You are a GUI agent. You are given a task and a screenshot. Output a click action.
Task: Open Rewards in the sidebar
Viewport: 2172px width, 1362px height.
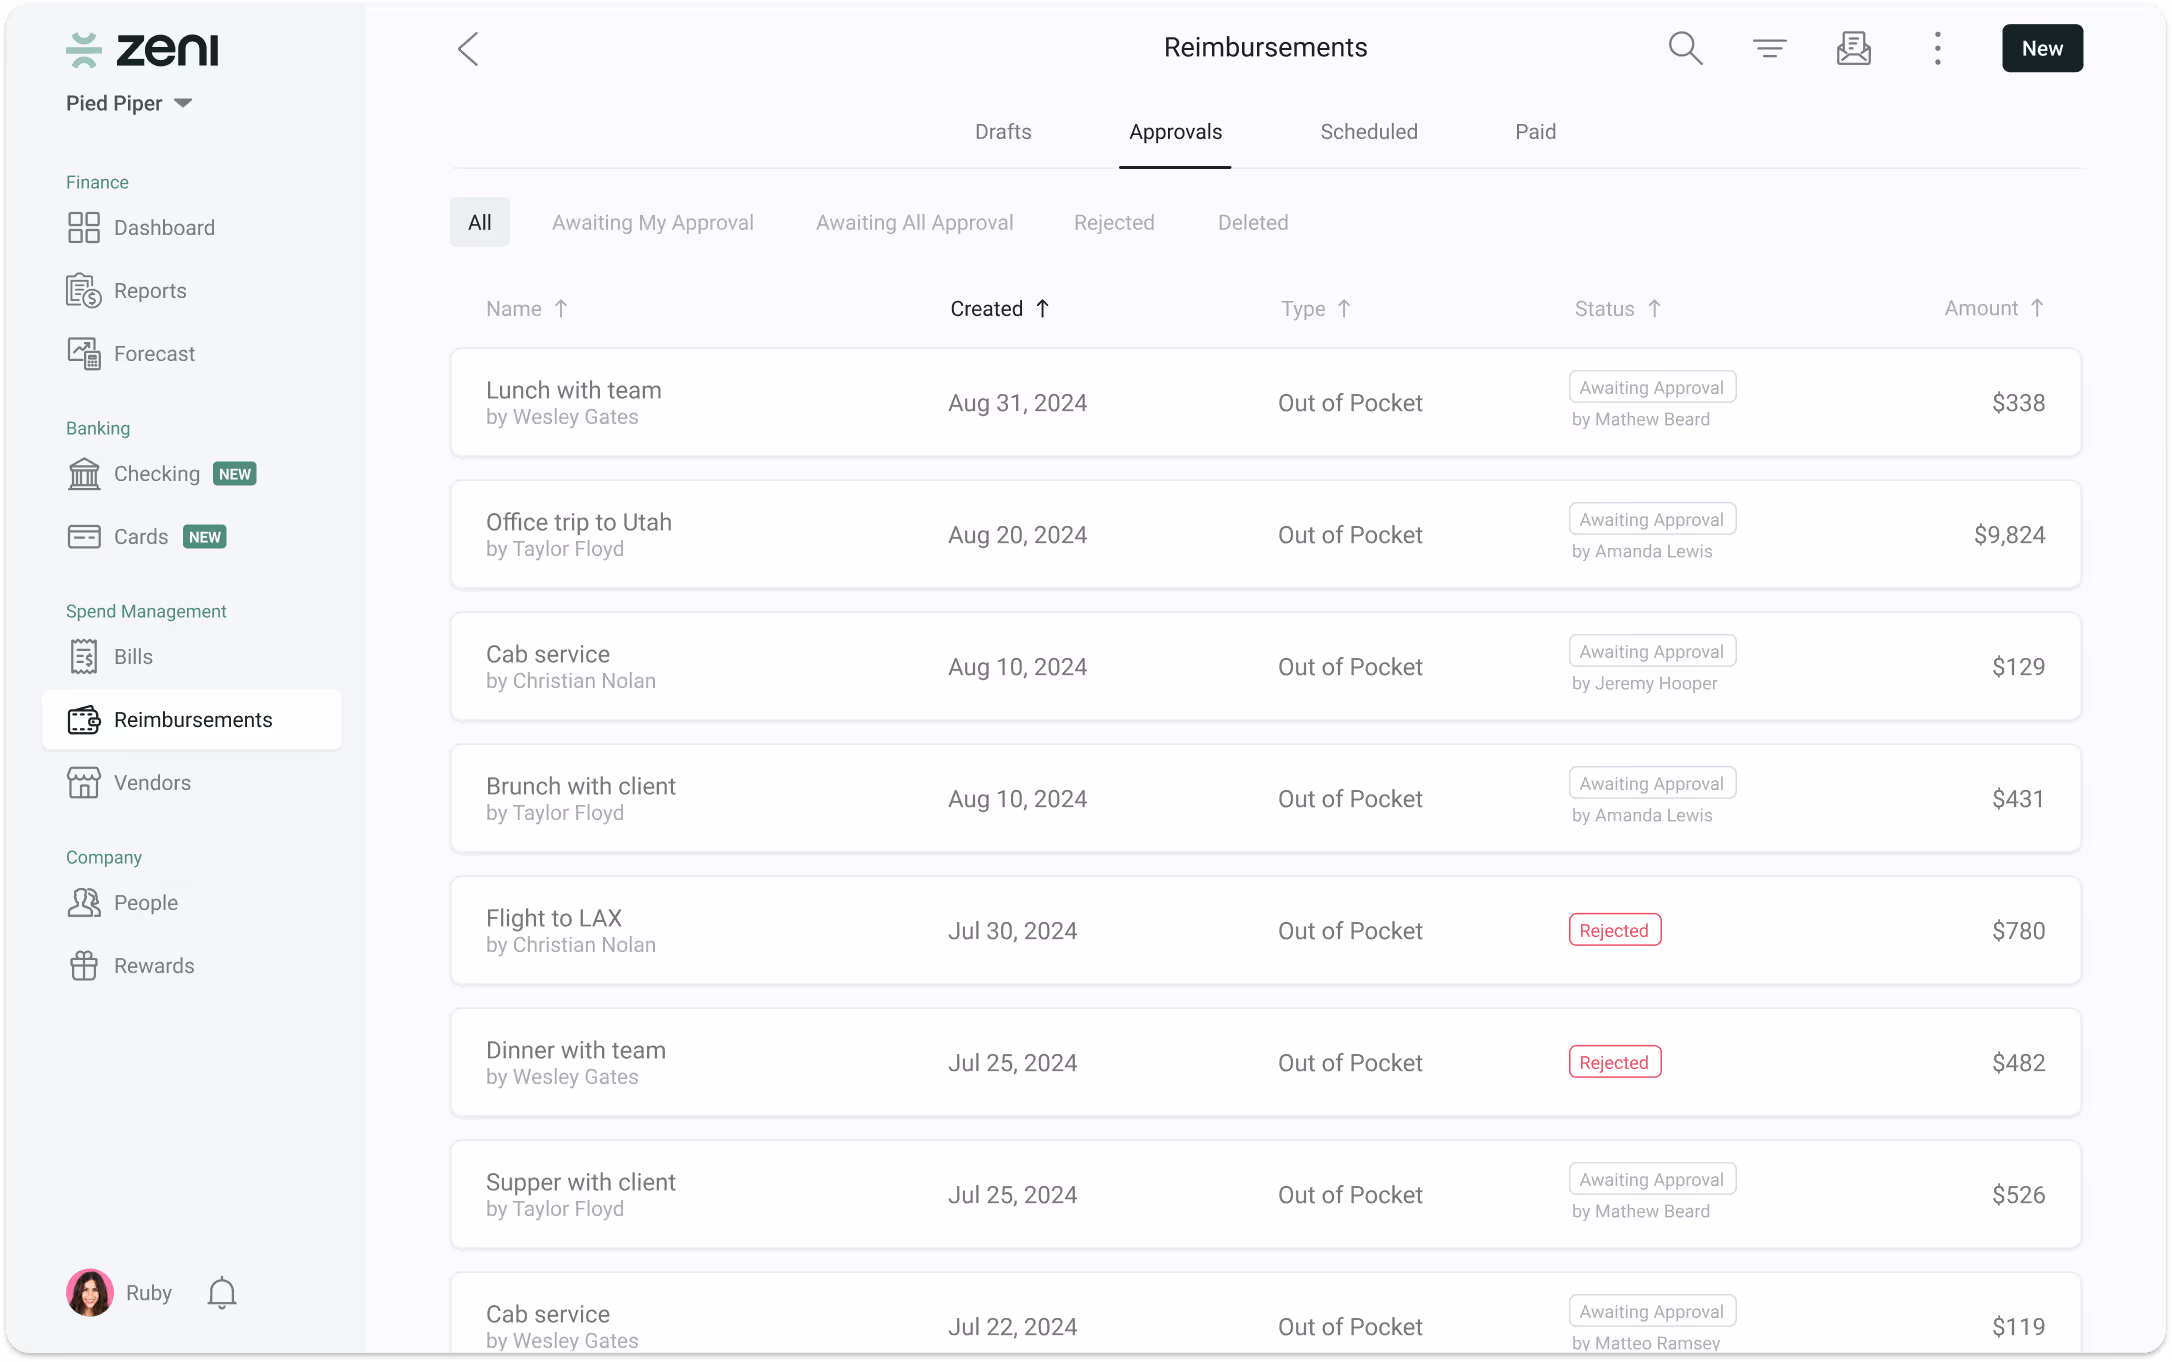131,966
